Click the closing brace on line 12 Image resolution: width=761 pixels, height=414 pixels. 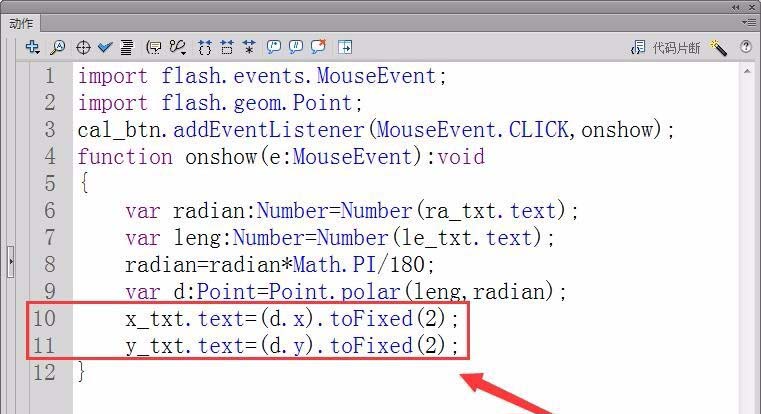[x=82, y=372]
